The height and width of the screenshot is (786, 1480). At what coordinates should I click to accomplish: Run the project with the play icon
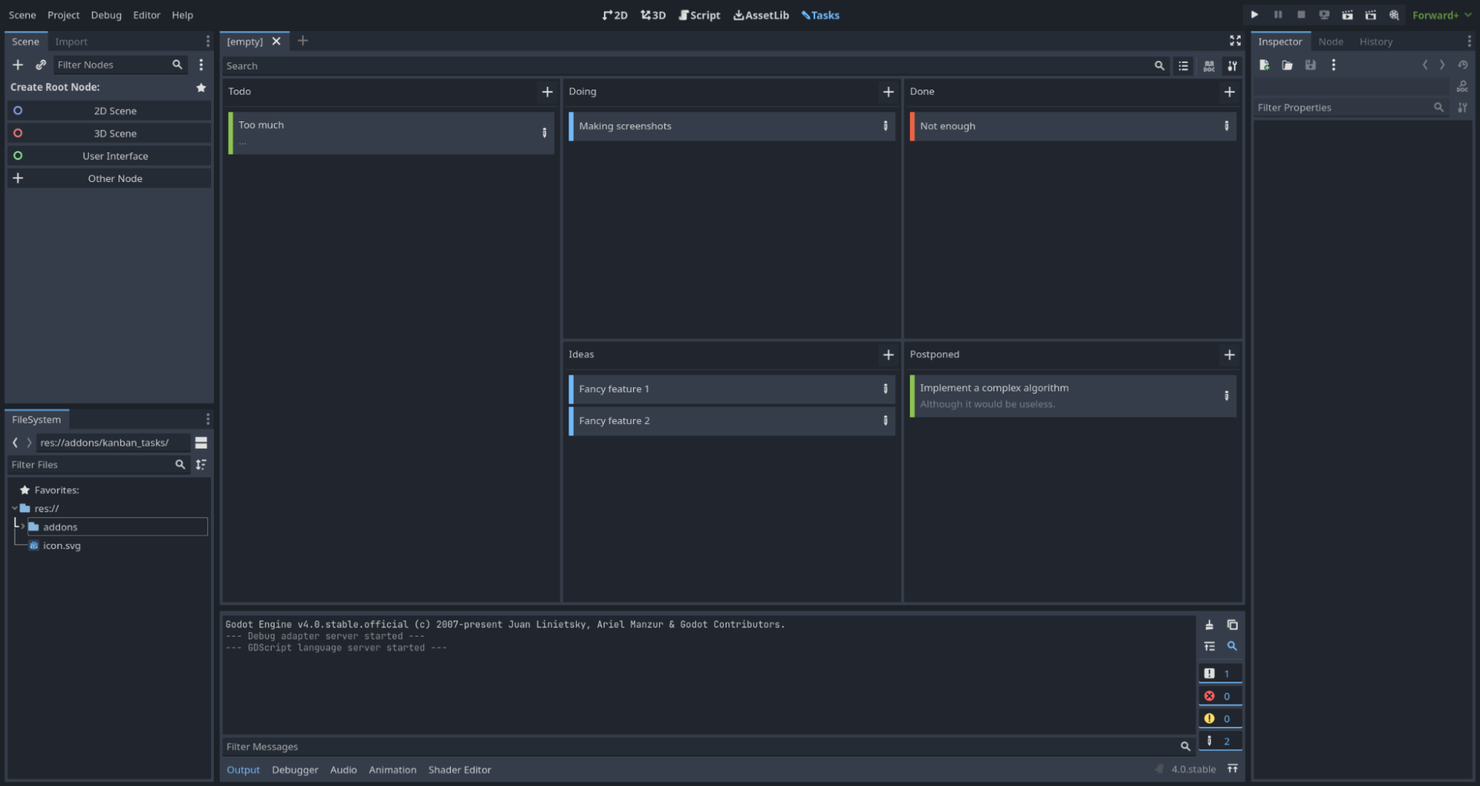click(1255, 15)
